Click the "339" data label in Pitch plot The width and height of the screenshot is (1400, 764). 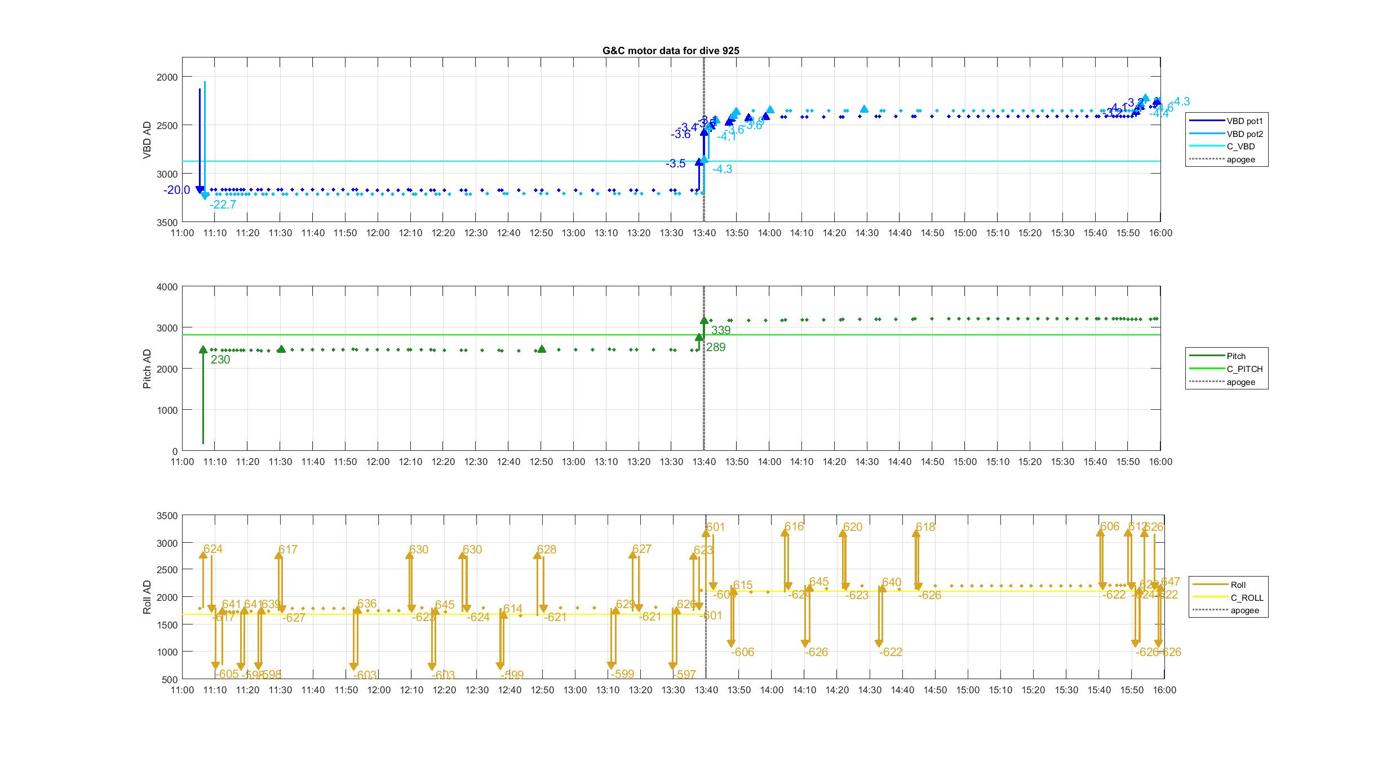click(721, 330)
